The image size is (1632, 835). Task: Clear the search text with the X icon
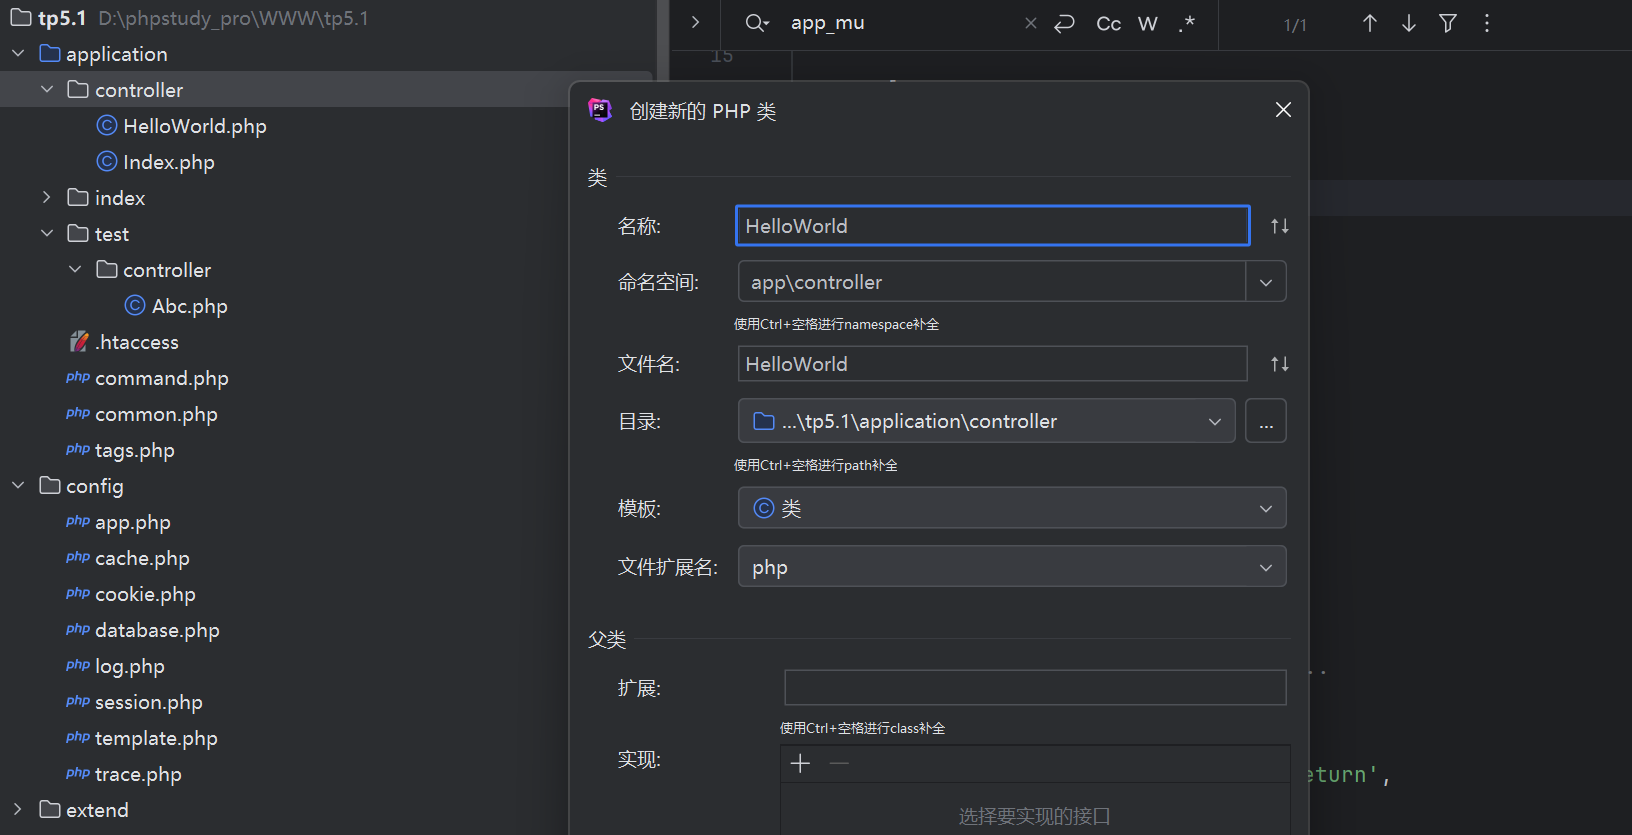pyautogui.click(x=1031, y=23)
